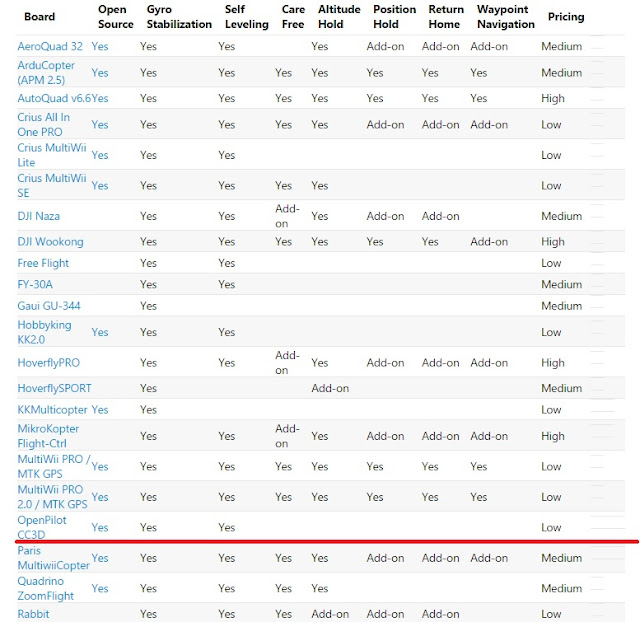Image resolution: width=640 pixels, height=622 pixels.
Task: Open the MikroKopter Flight-Ctrl link
Action: click(48, 436)
